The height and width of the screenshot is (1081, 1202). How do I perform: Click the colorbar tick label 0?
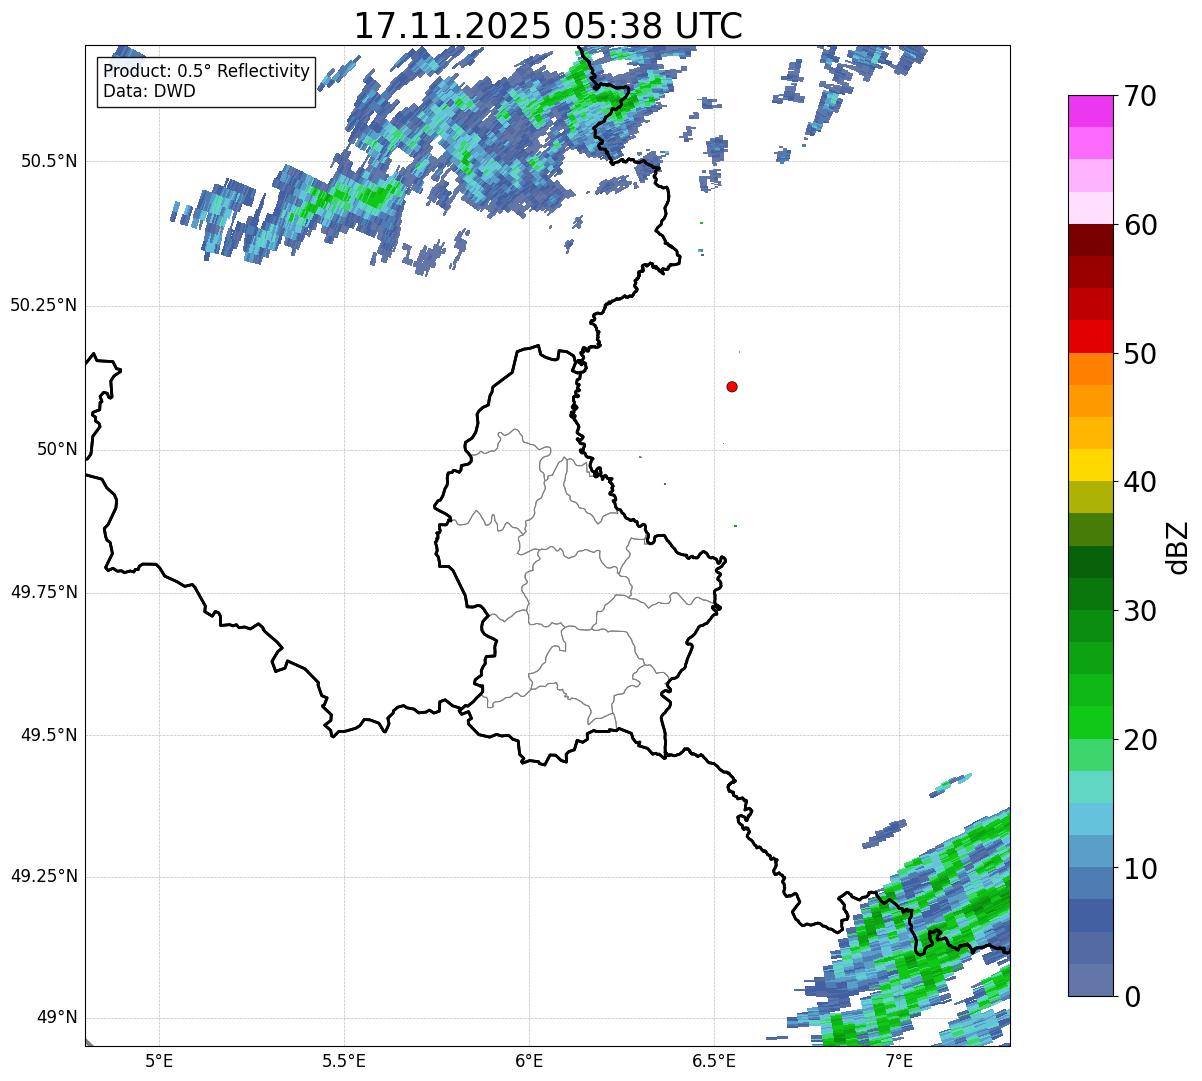1132,997
